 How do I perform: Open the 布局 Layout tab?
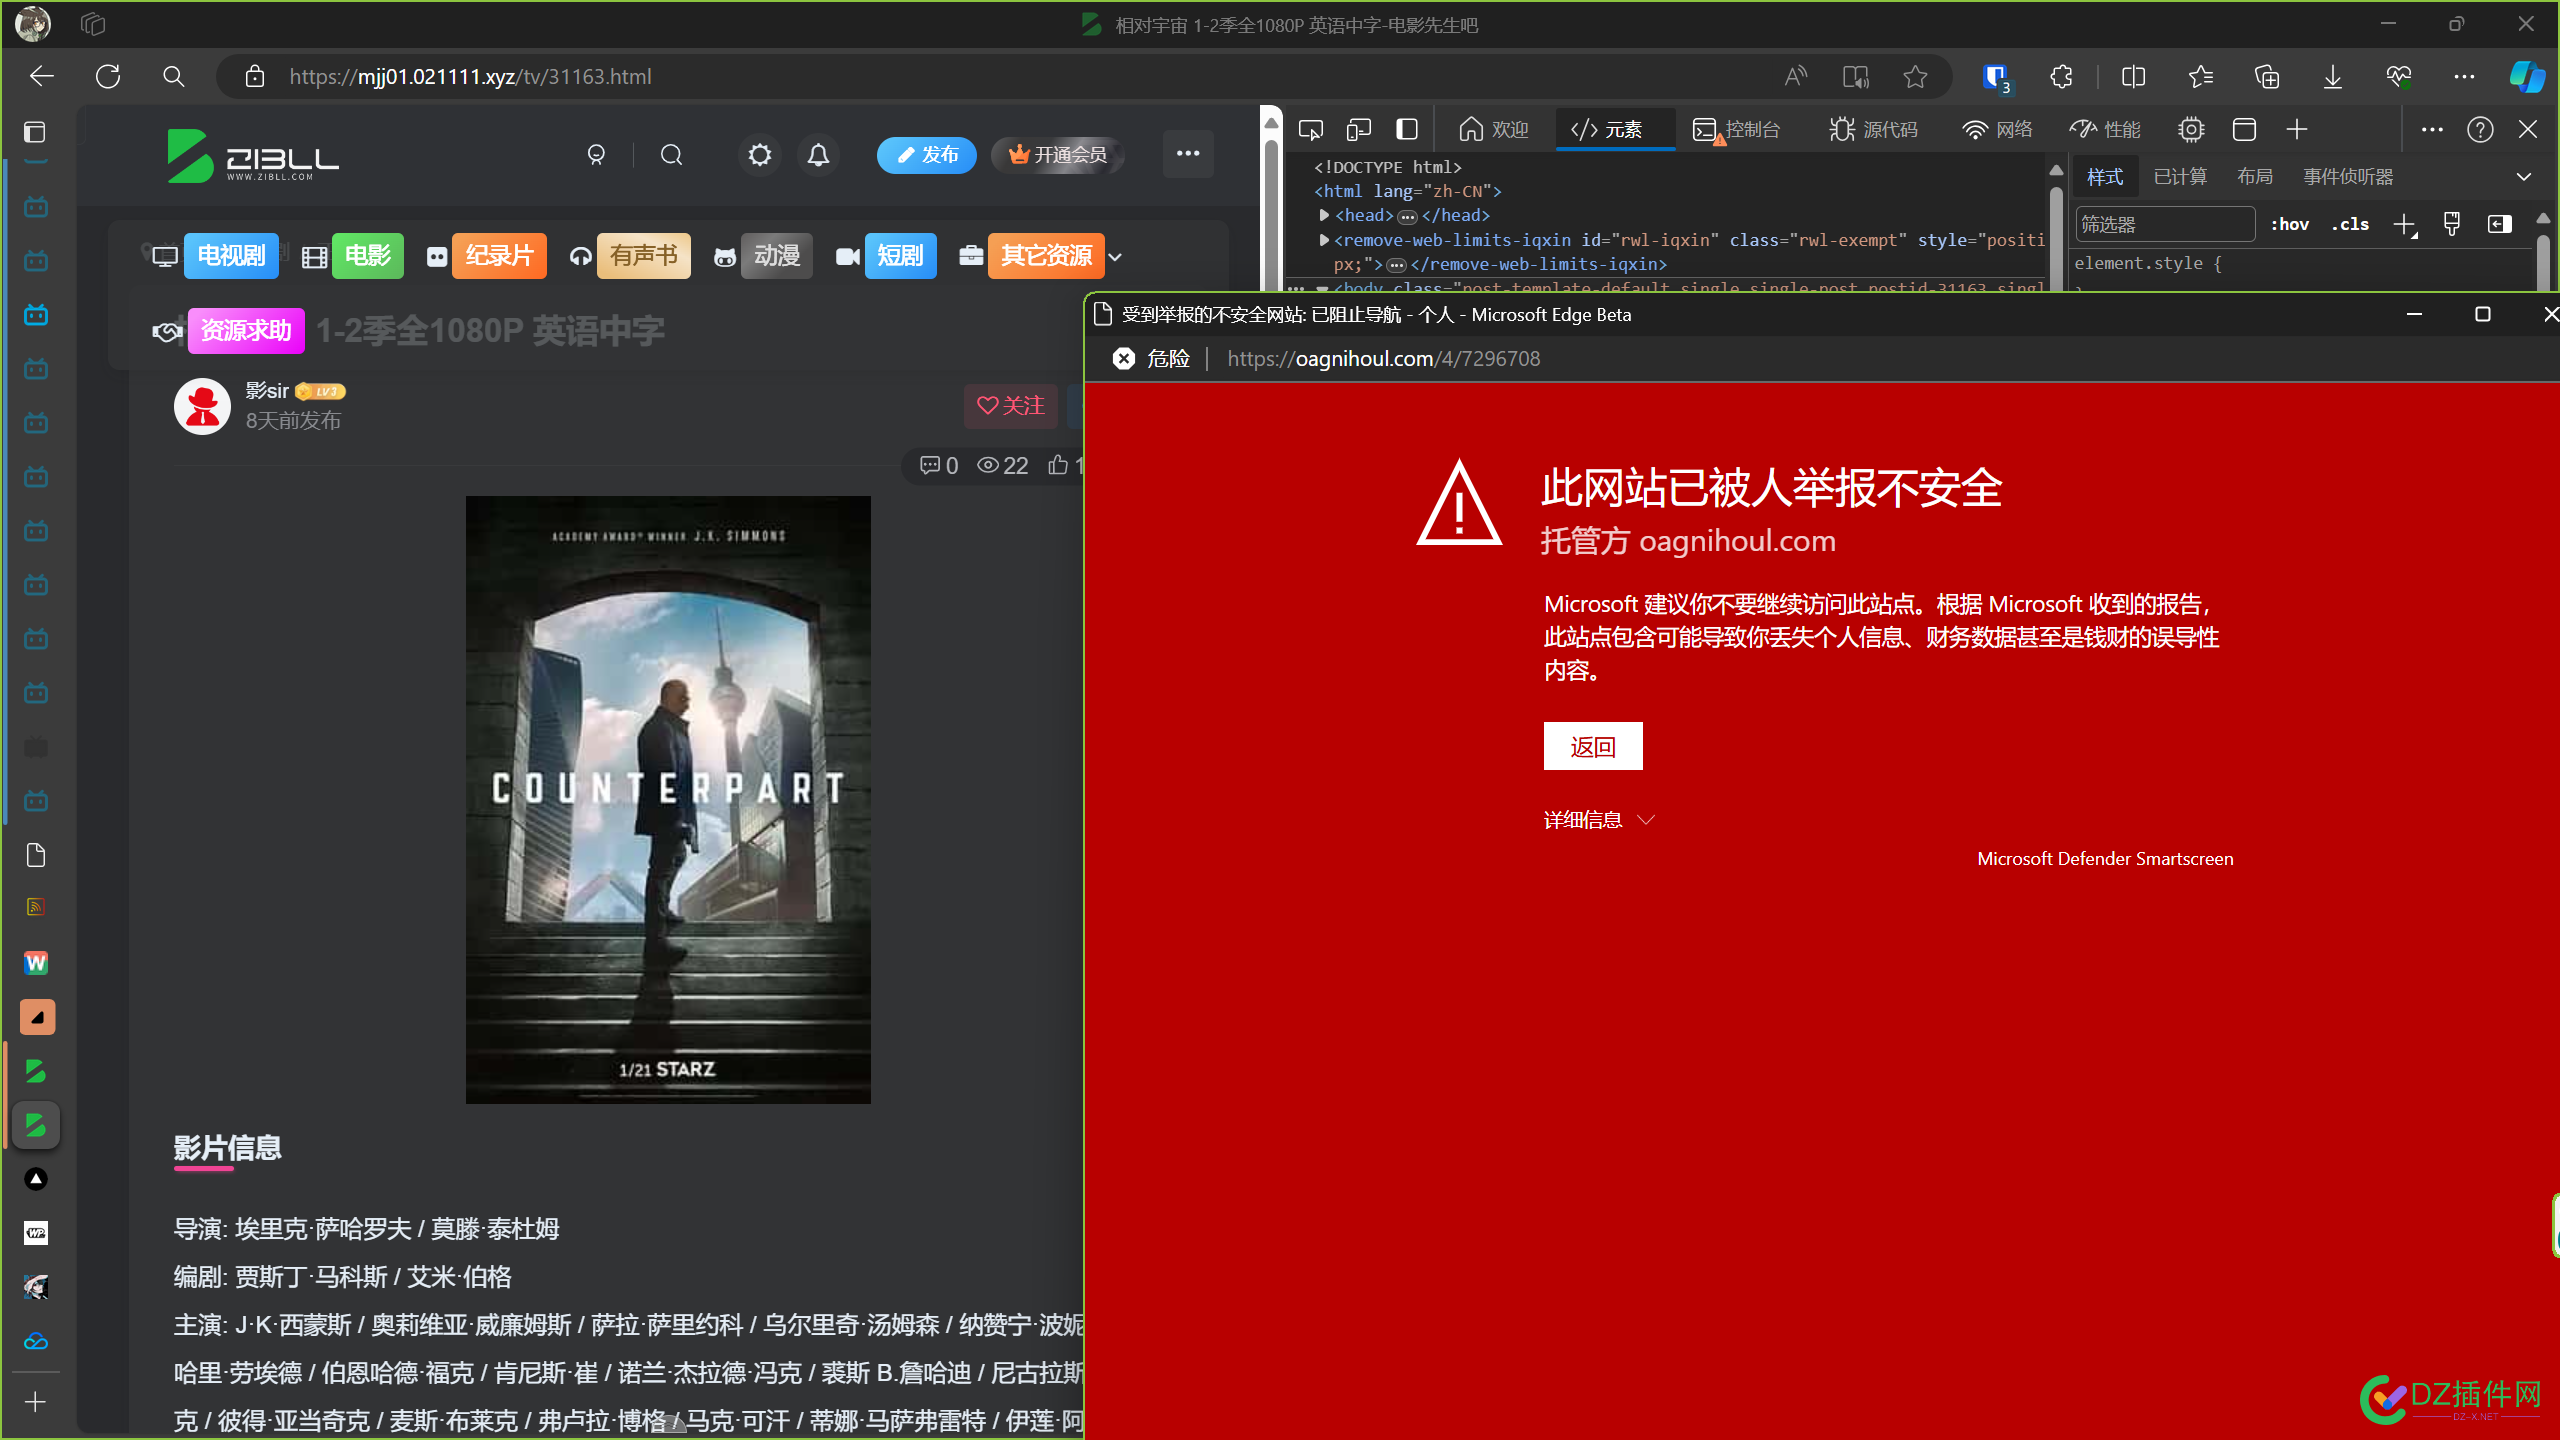point(2255,177)
